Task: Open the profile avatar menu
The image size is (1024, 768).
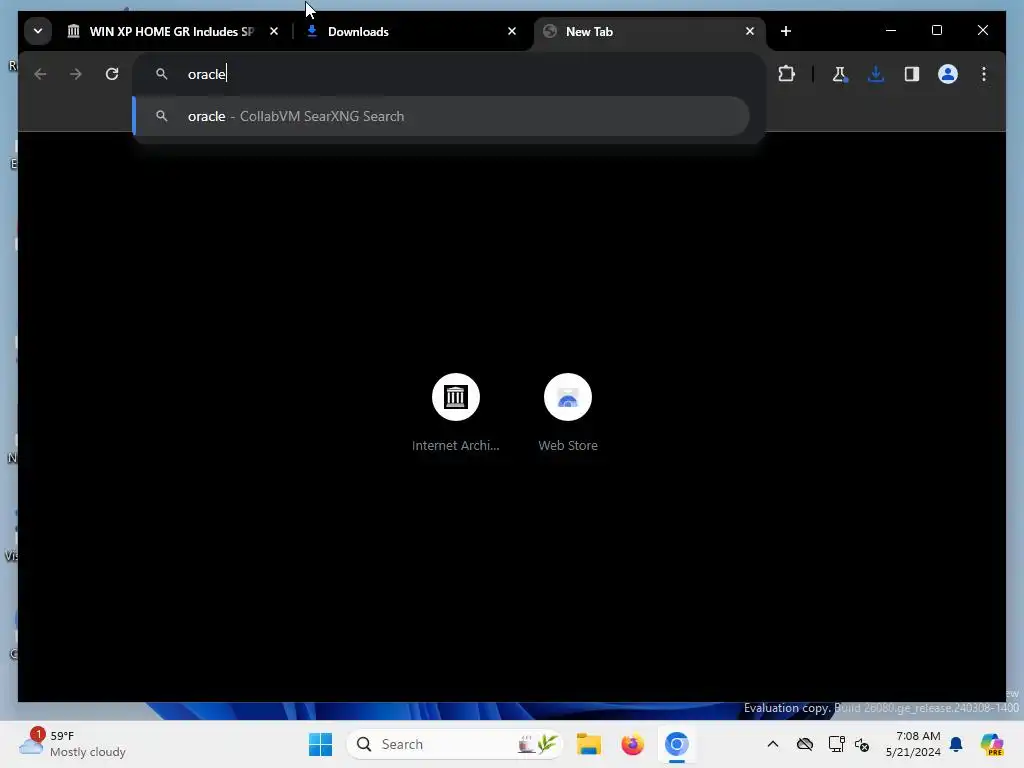Action: pyautogui.click(x=948, y=74)
